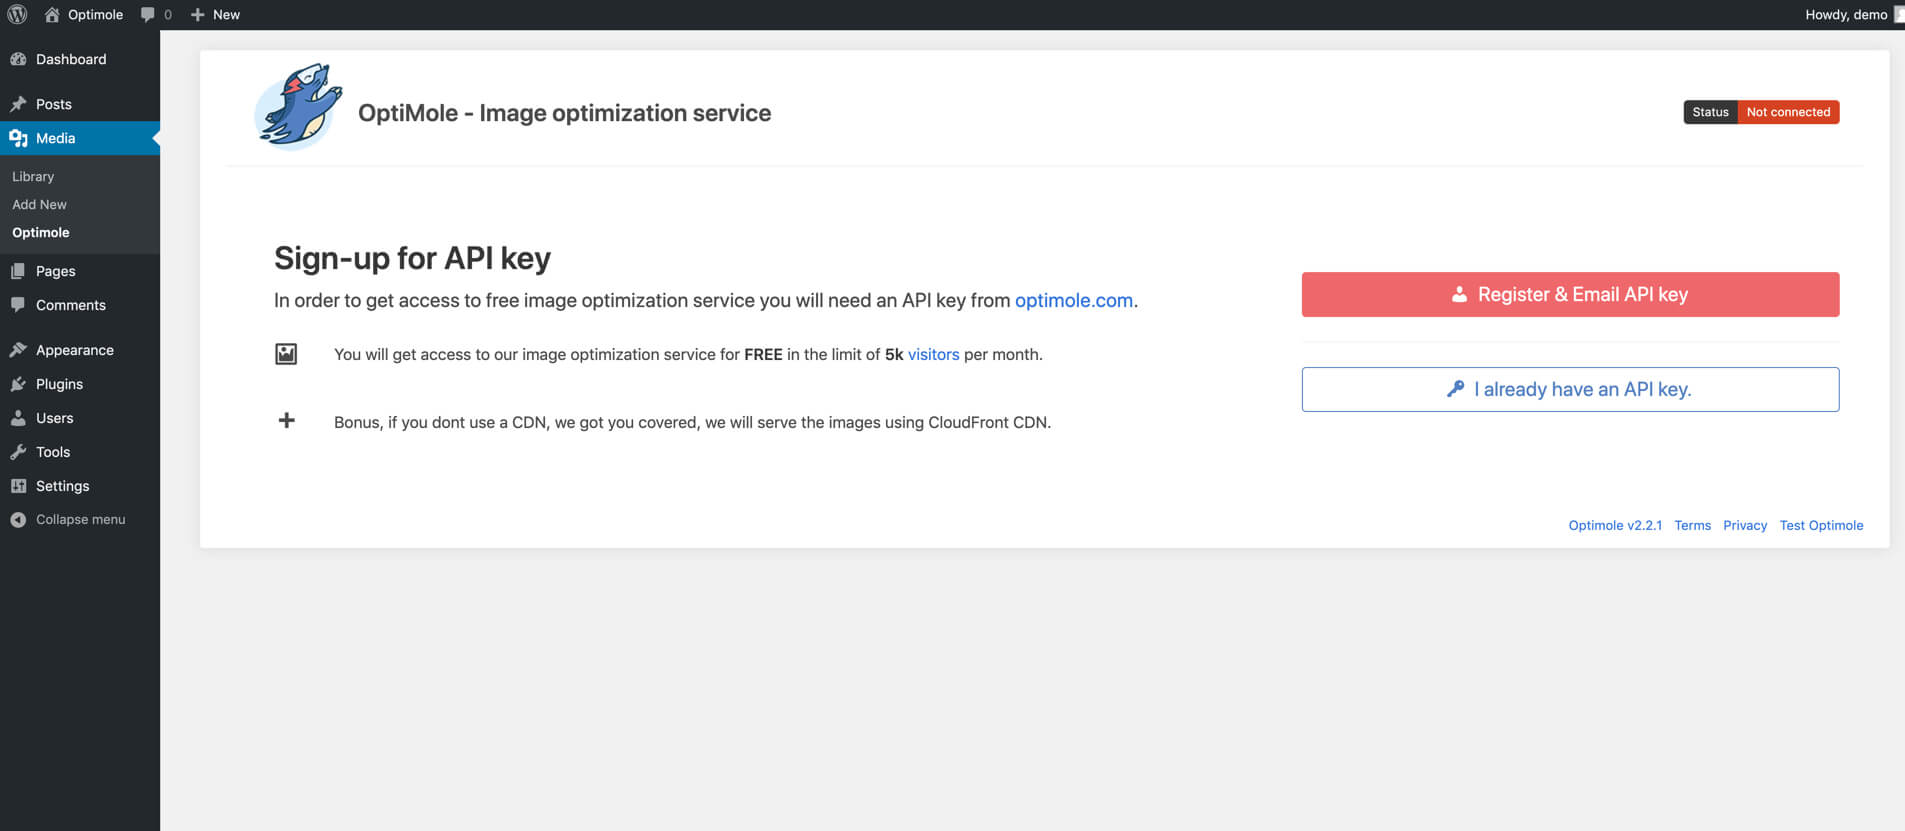Click the WordPress logo in the admin bar

17,14
